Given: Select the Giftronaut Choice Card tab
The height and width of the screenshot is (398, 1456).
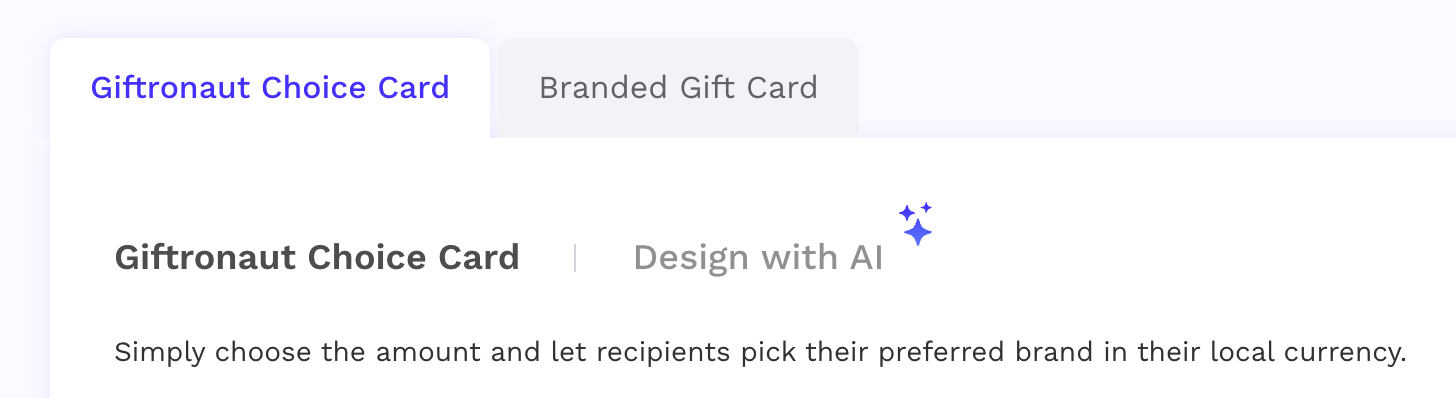Looking at the screenshot, I should [x=270, y=88].
